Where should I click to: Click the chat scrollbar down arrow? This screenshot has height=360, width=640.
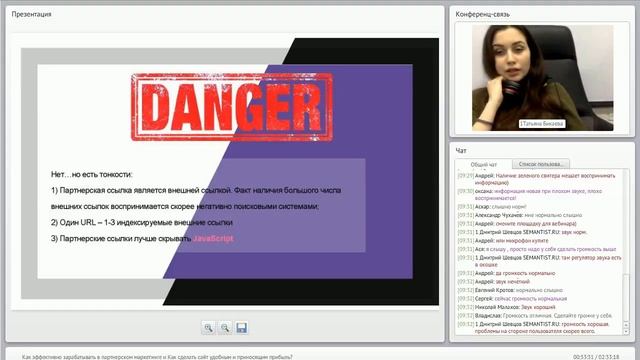(x=626, y=332)
